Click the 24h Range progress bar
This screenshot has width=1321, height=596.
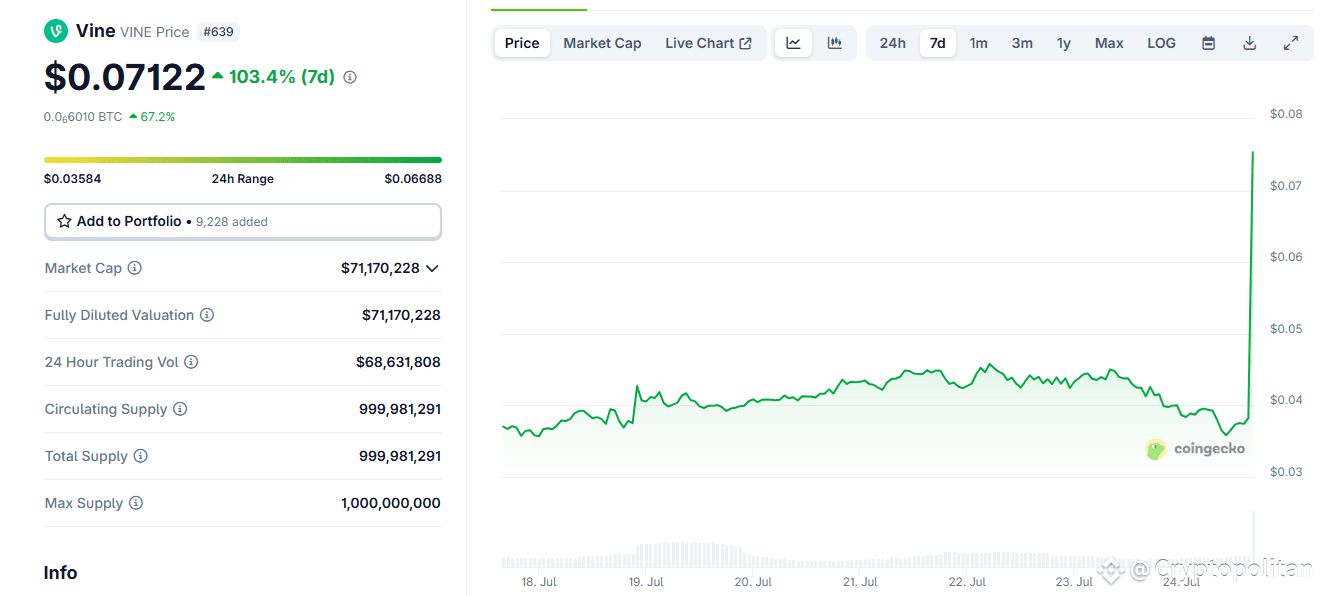coord(243,160)
